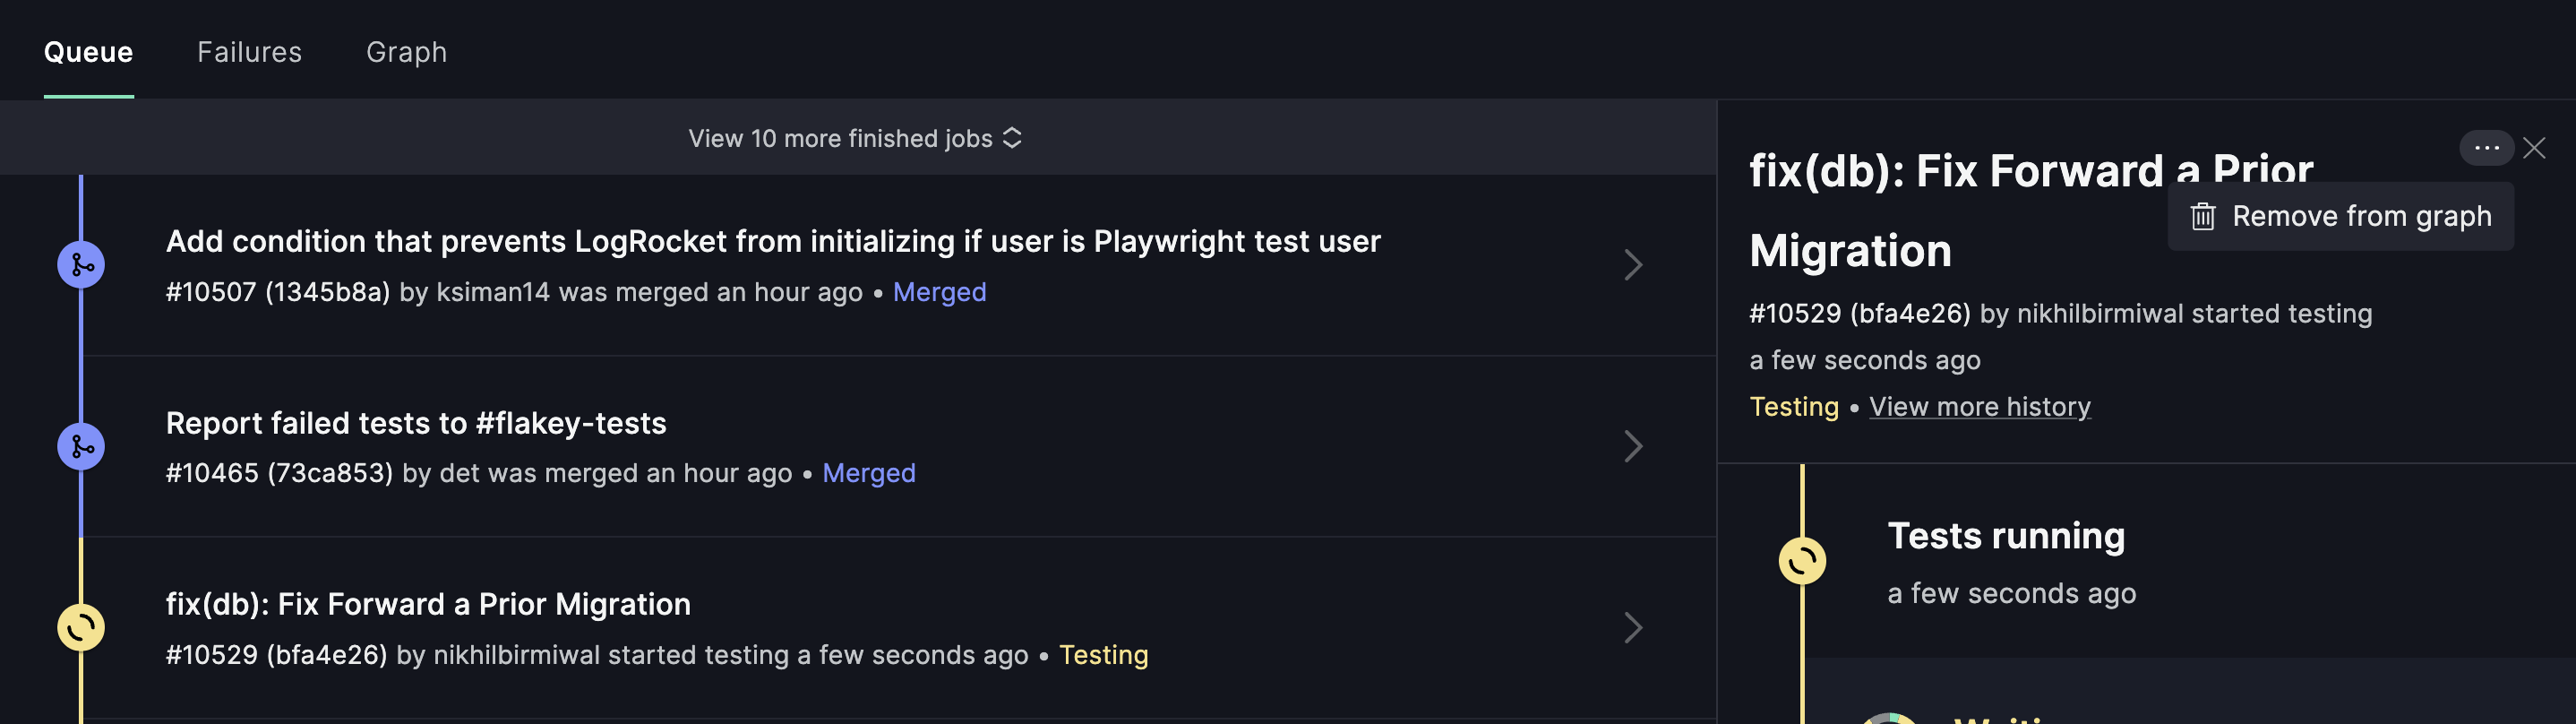Viewport: 2576px width, 724px height.
Task: Click the trash can icon
Action: tap(2203, 216)
